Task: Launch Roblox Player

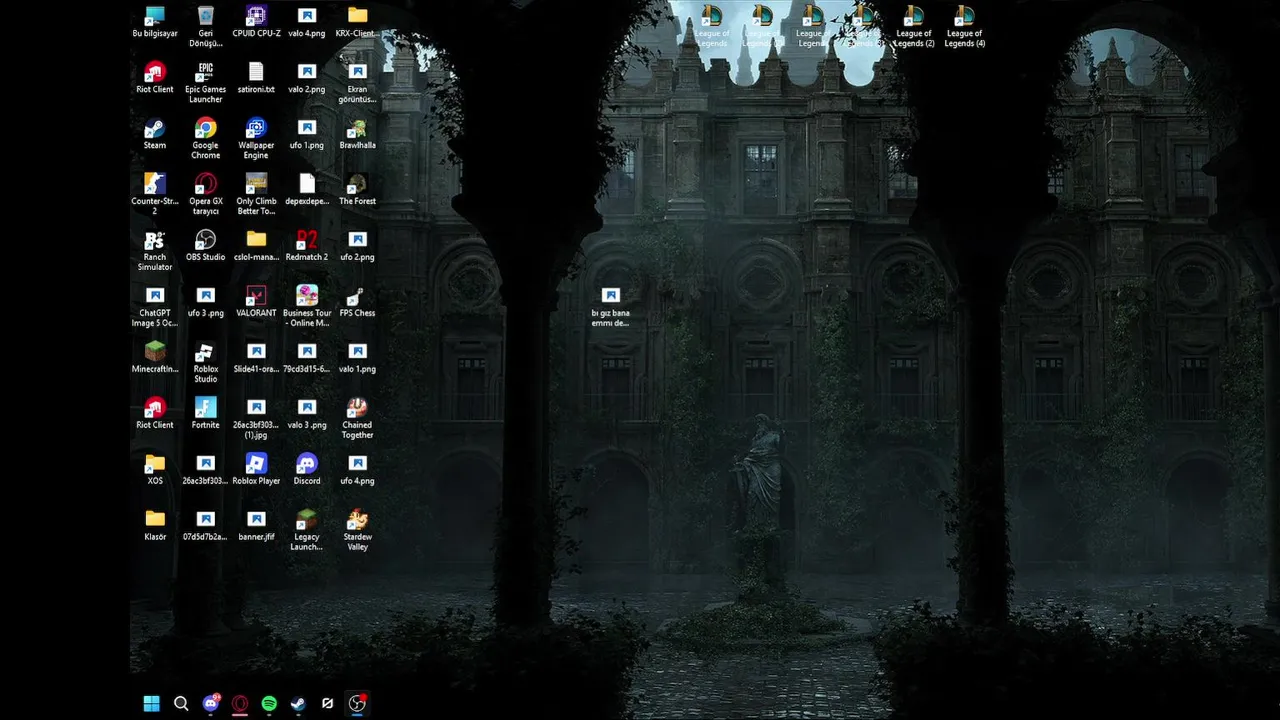Action: 256,470
